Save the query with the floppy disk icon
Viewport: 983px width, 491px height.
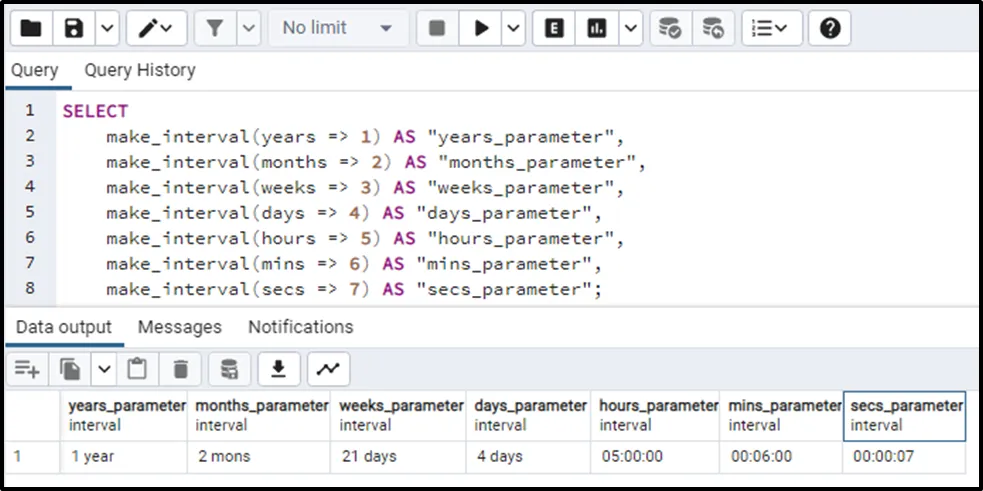[74, 29]
